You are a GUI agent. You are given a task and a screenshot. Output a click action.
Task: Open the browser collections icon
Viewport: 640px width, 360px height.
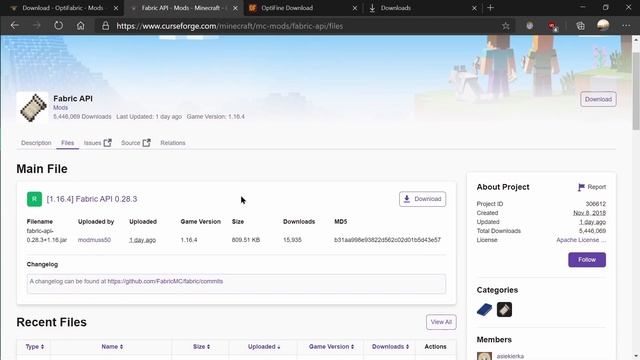[580, 26]
